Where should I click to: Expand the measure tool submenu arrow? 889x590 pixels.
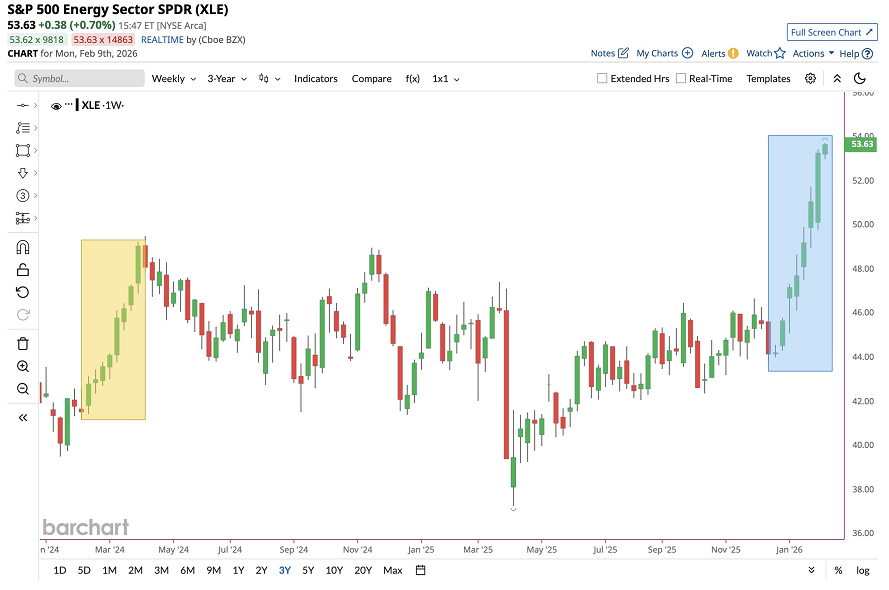[x=35, y=218]
